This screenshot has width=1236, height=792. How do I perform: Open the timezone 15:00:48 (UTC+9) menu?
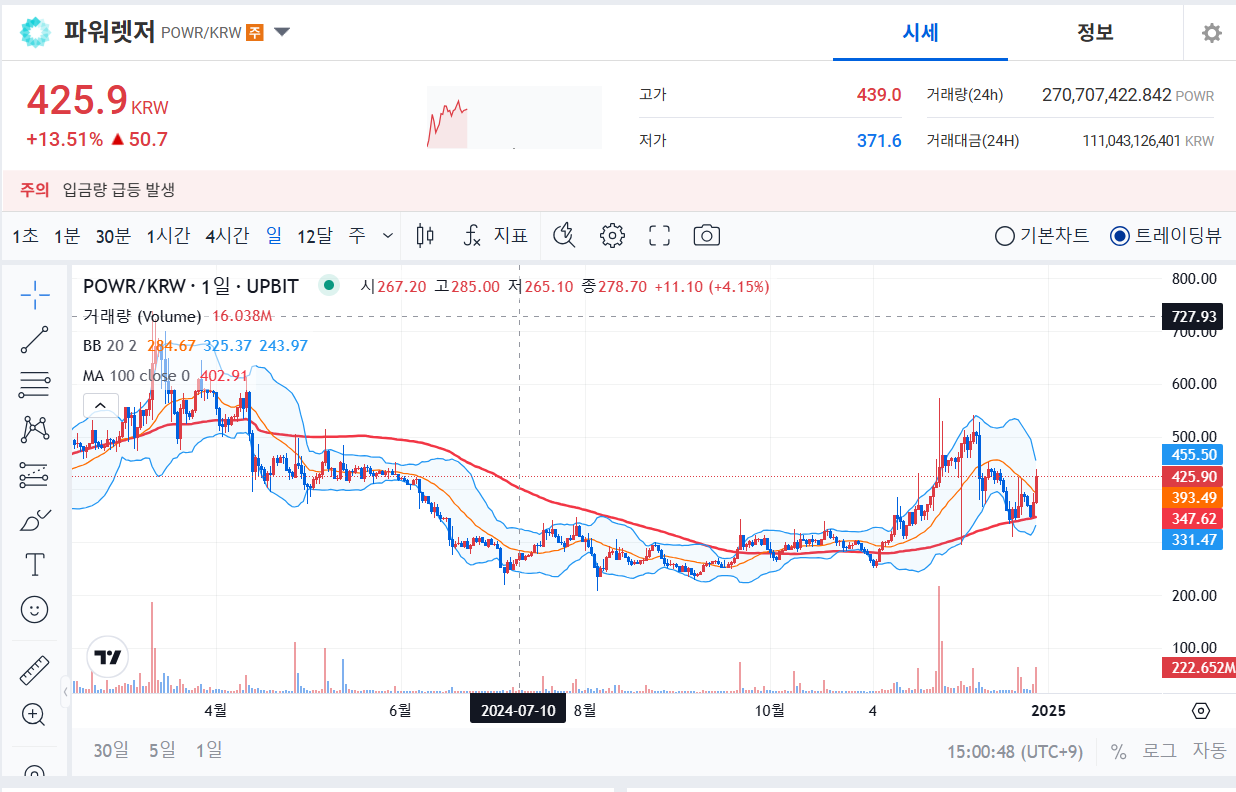[x=1015, y=751]
